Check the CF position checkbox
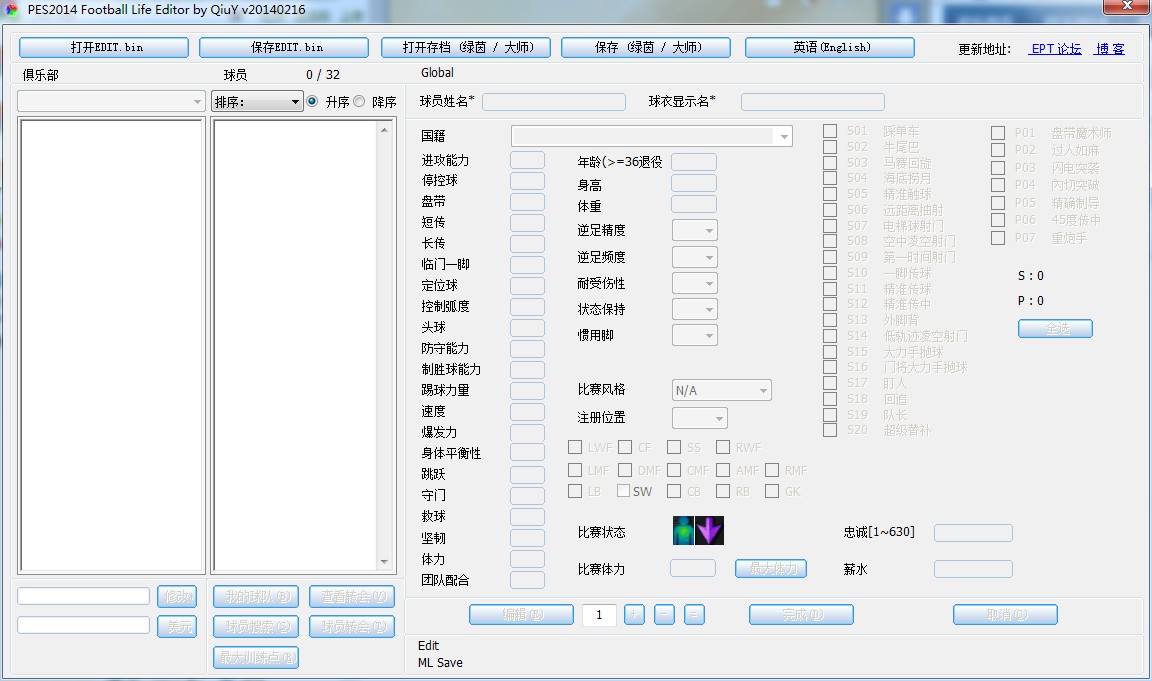This screenshot has height=681, width=1152. 625,447
